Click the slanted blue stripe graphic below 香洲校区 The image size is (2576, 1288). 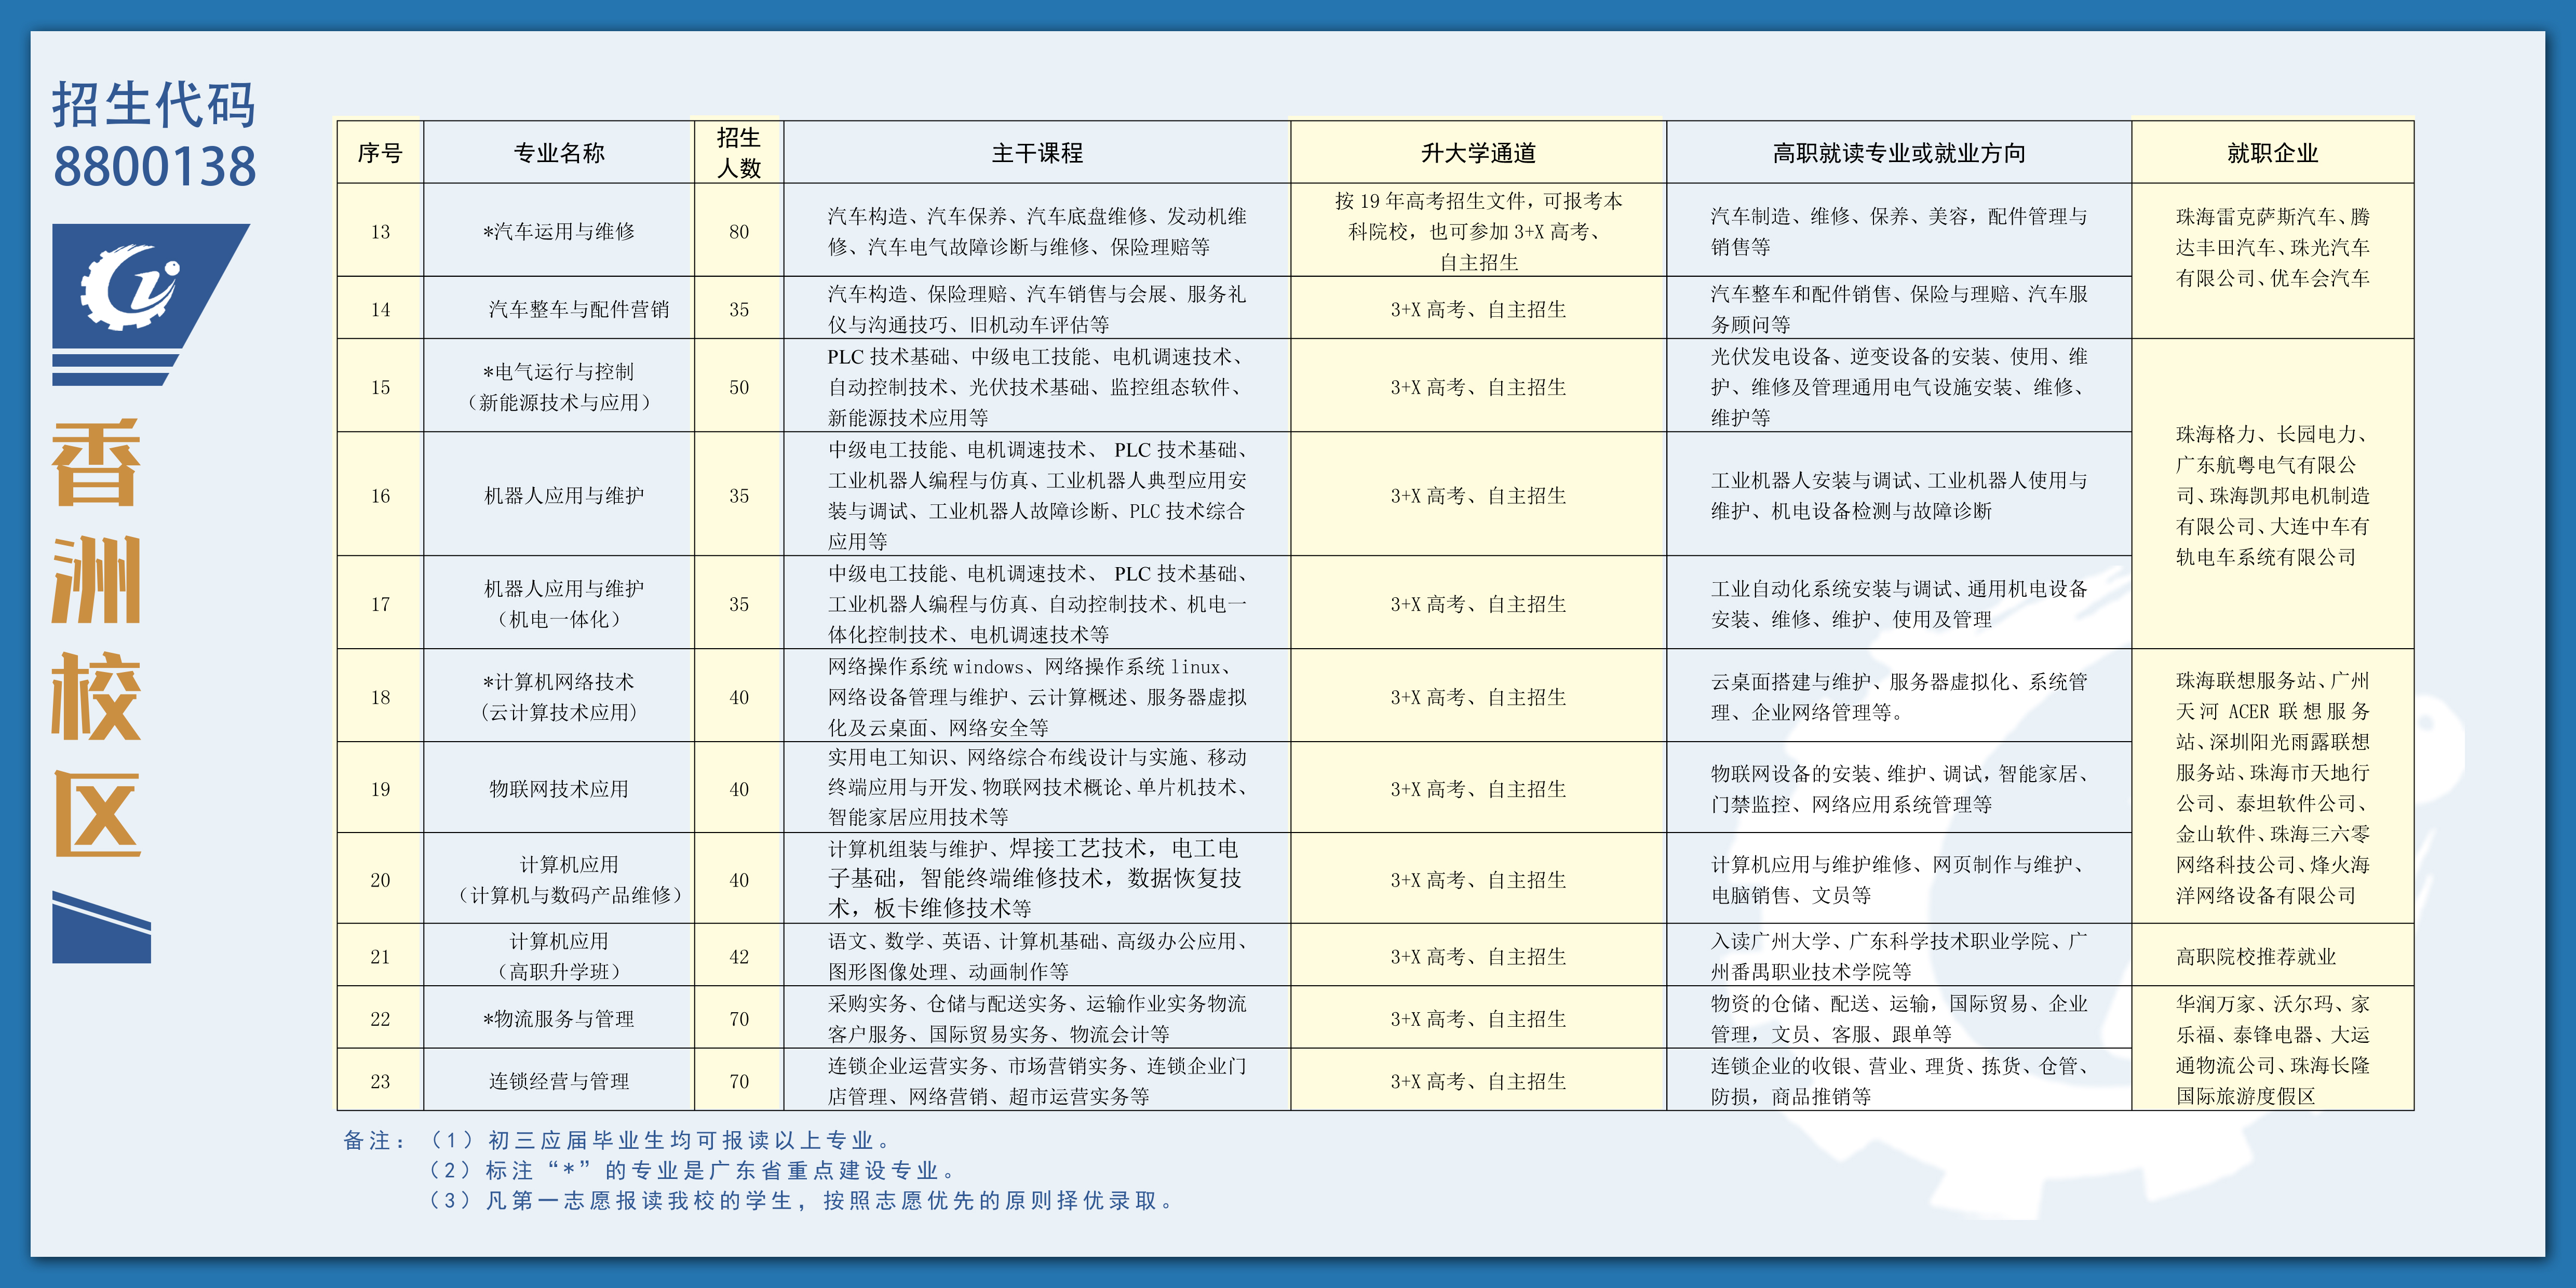point(101,927)
